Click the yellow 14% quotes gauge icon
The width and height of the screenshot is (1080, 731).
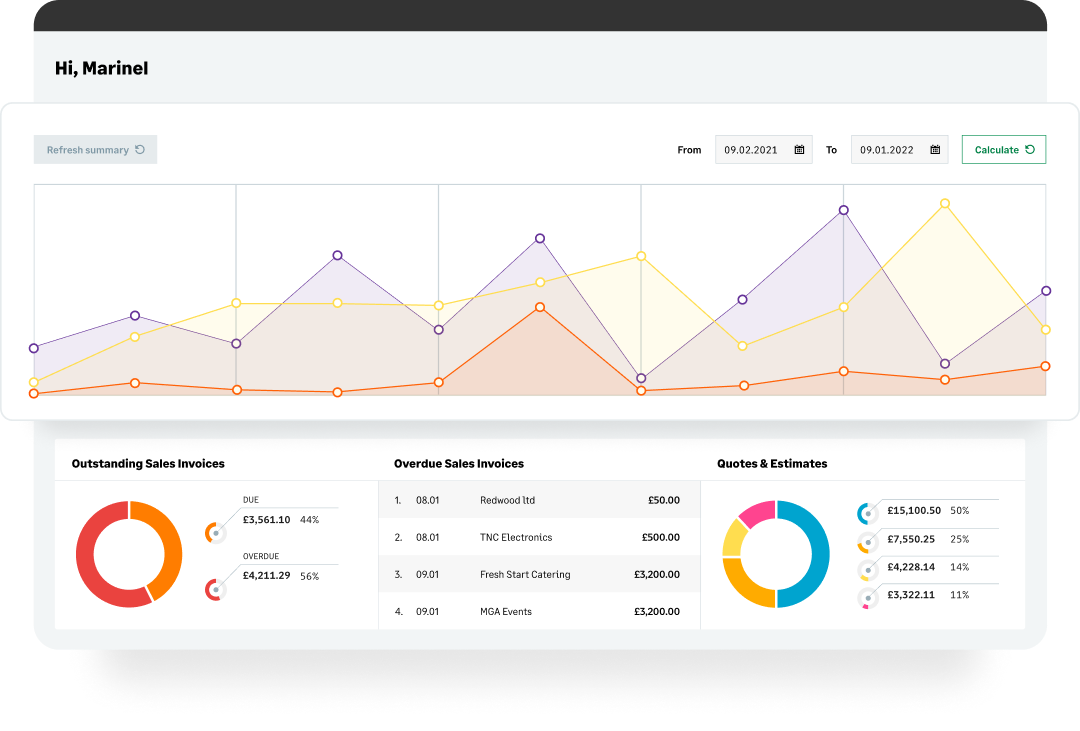(868, 570)
